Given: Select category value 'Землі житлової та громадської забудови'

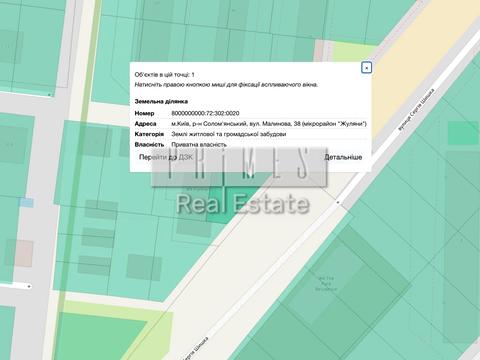Looking at the screenshot, I should pyautogui.click(x=229, y=134).
